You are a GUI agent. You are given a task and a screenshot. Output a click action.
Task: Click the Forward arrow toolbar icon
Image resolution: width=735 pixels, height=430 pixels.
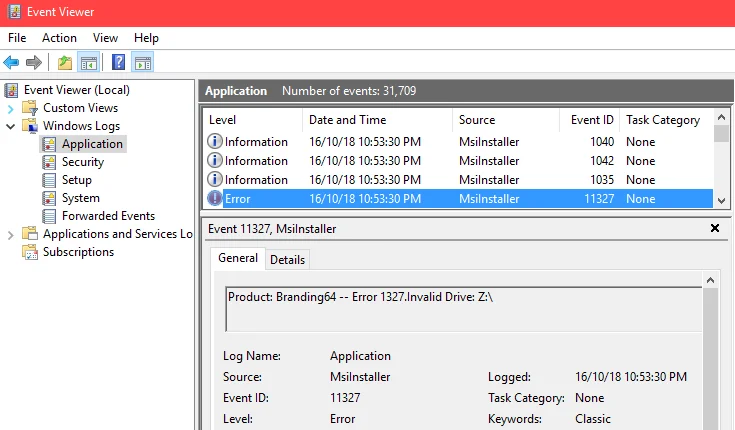34,62
